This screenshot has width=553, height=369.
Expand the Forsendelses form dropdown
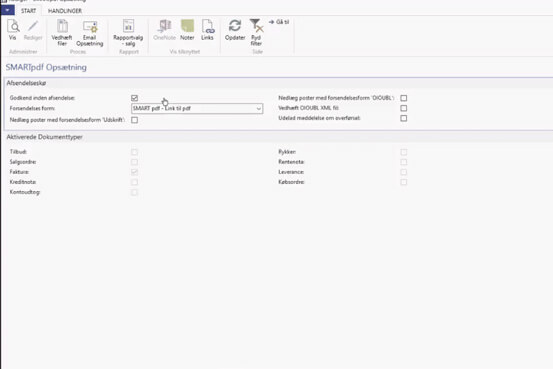coord(259,109)
